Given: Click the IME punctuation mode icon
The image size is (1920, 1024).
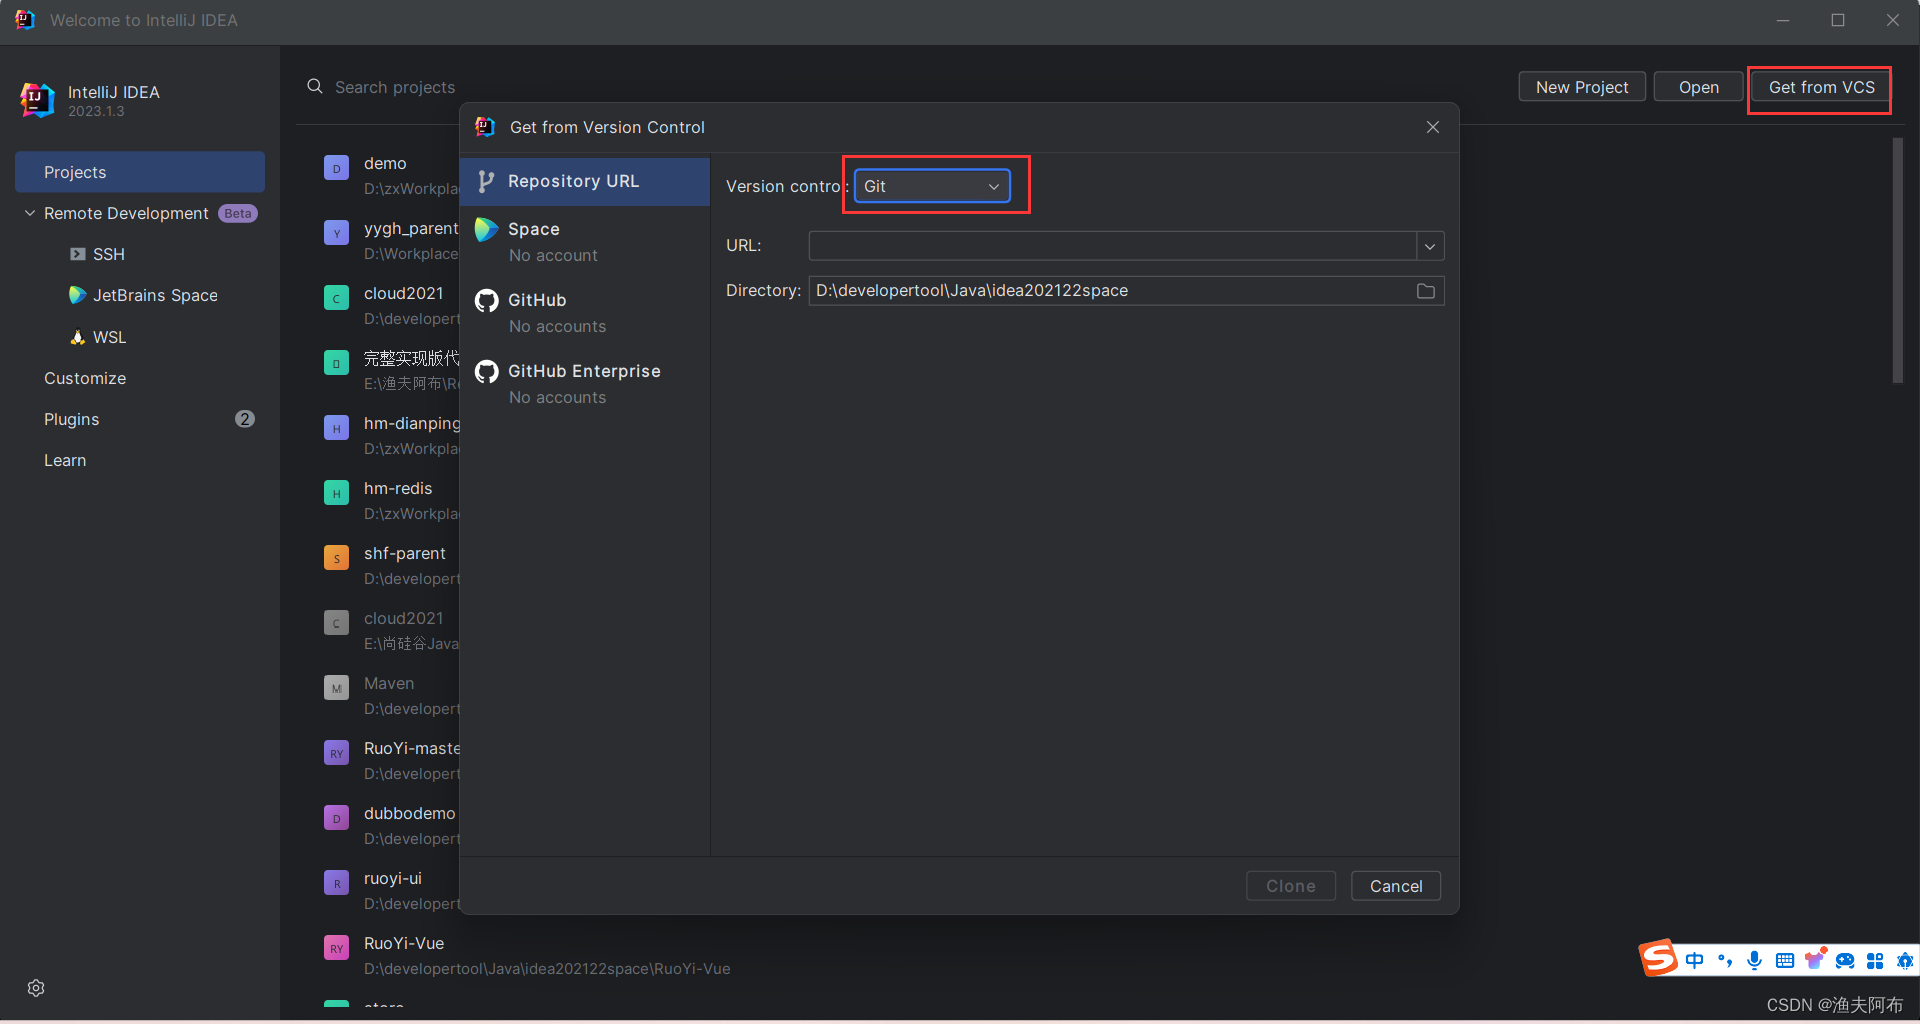Looking at the screenshot, I should pyautogui.click(x=1725, y=961).
